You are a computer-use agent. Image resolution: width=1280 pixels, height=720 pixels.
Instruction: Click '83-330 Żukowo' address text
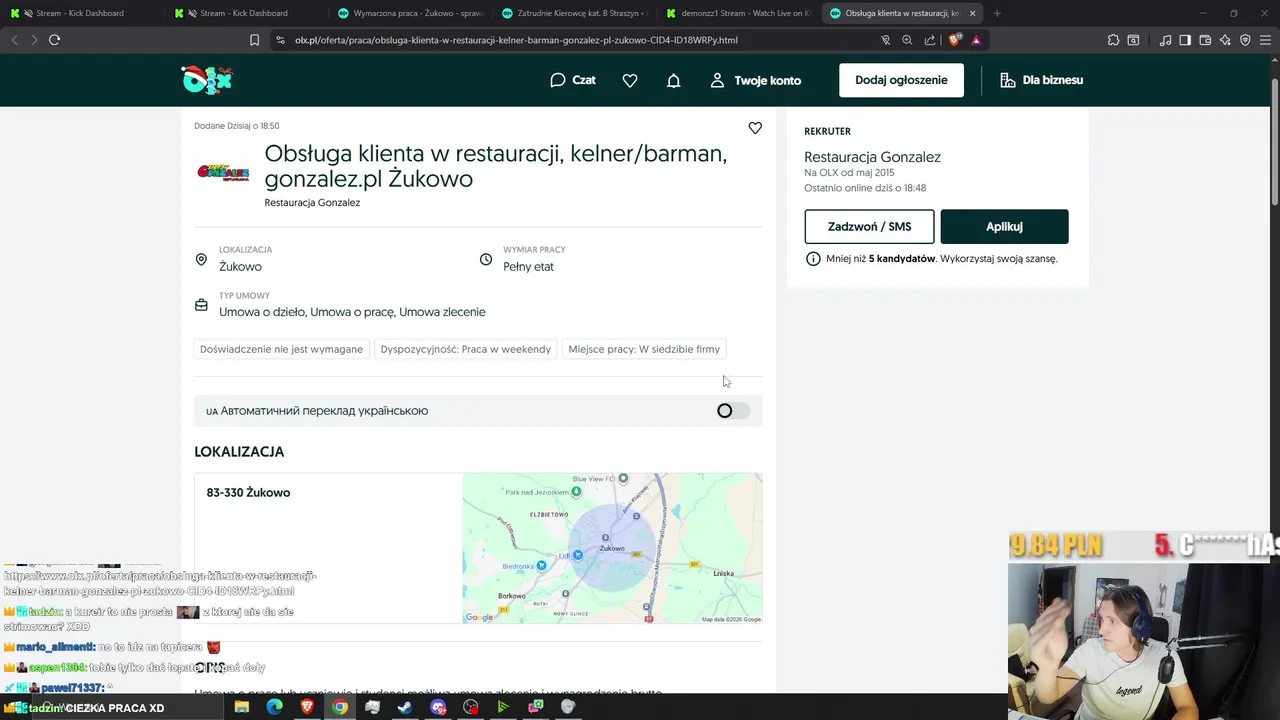coord(248,493)
